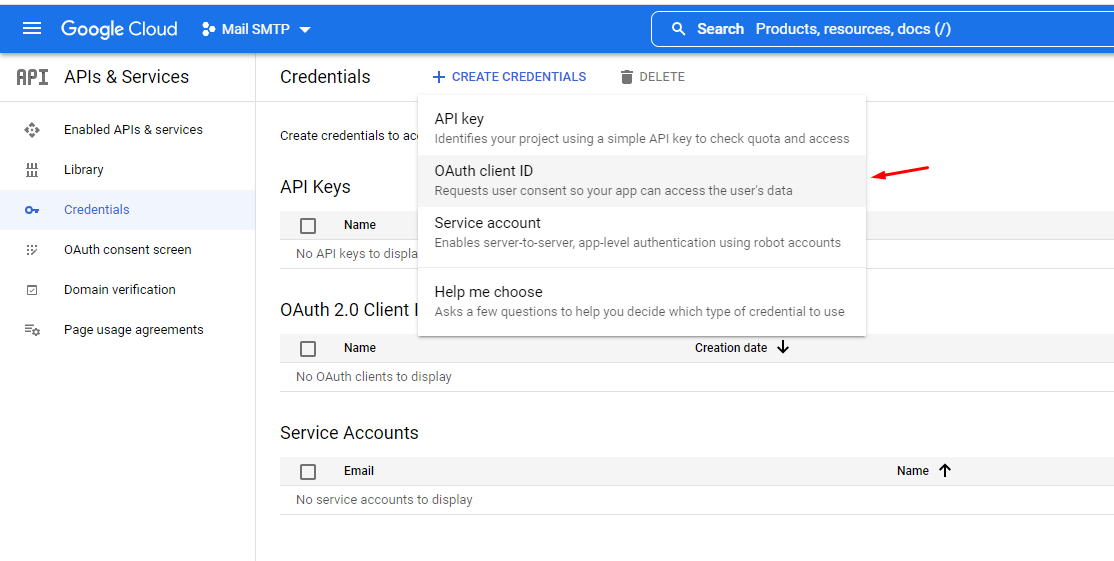
Task: Click the Enabled APIs & services icon
Action: [32, 129]
